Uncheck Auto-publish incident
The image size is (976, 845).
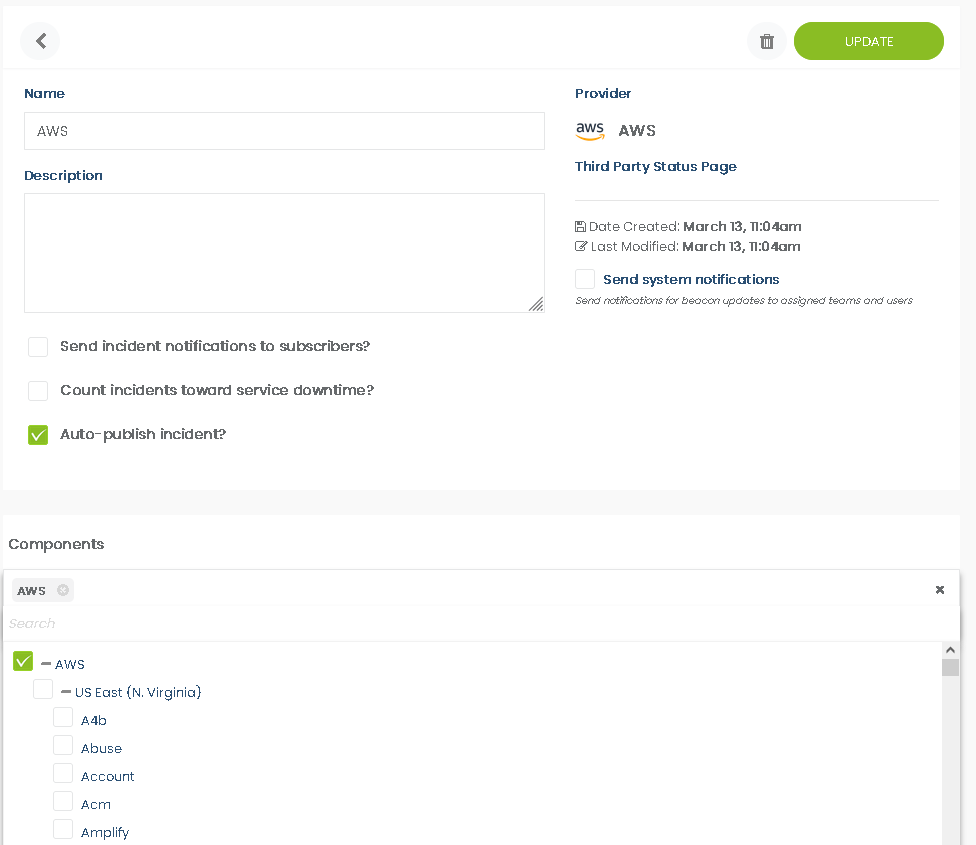38,434
